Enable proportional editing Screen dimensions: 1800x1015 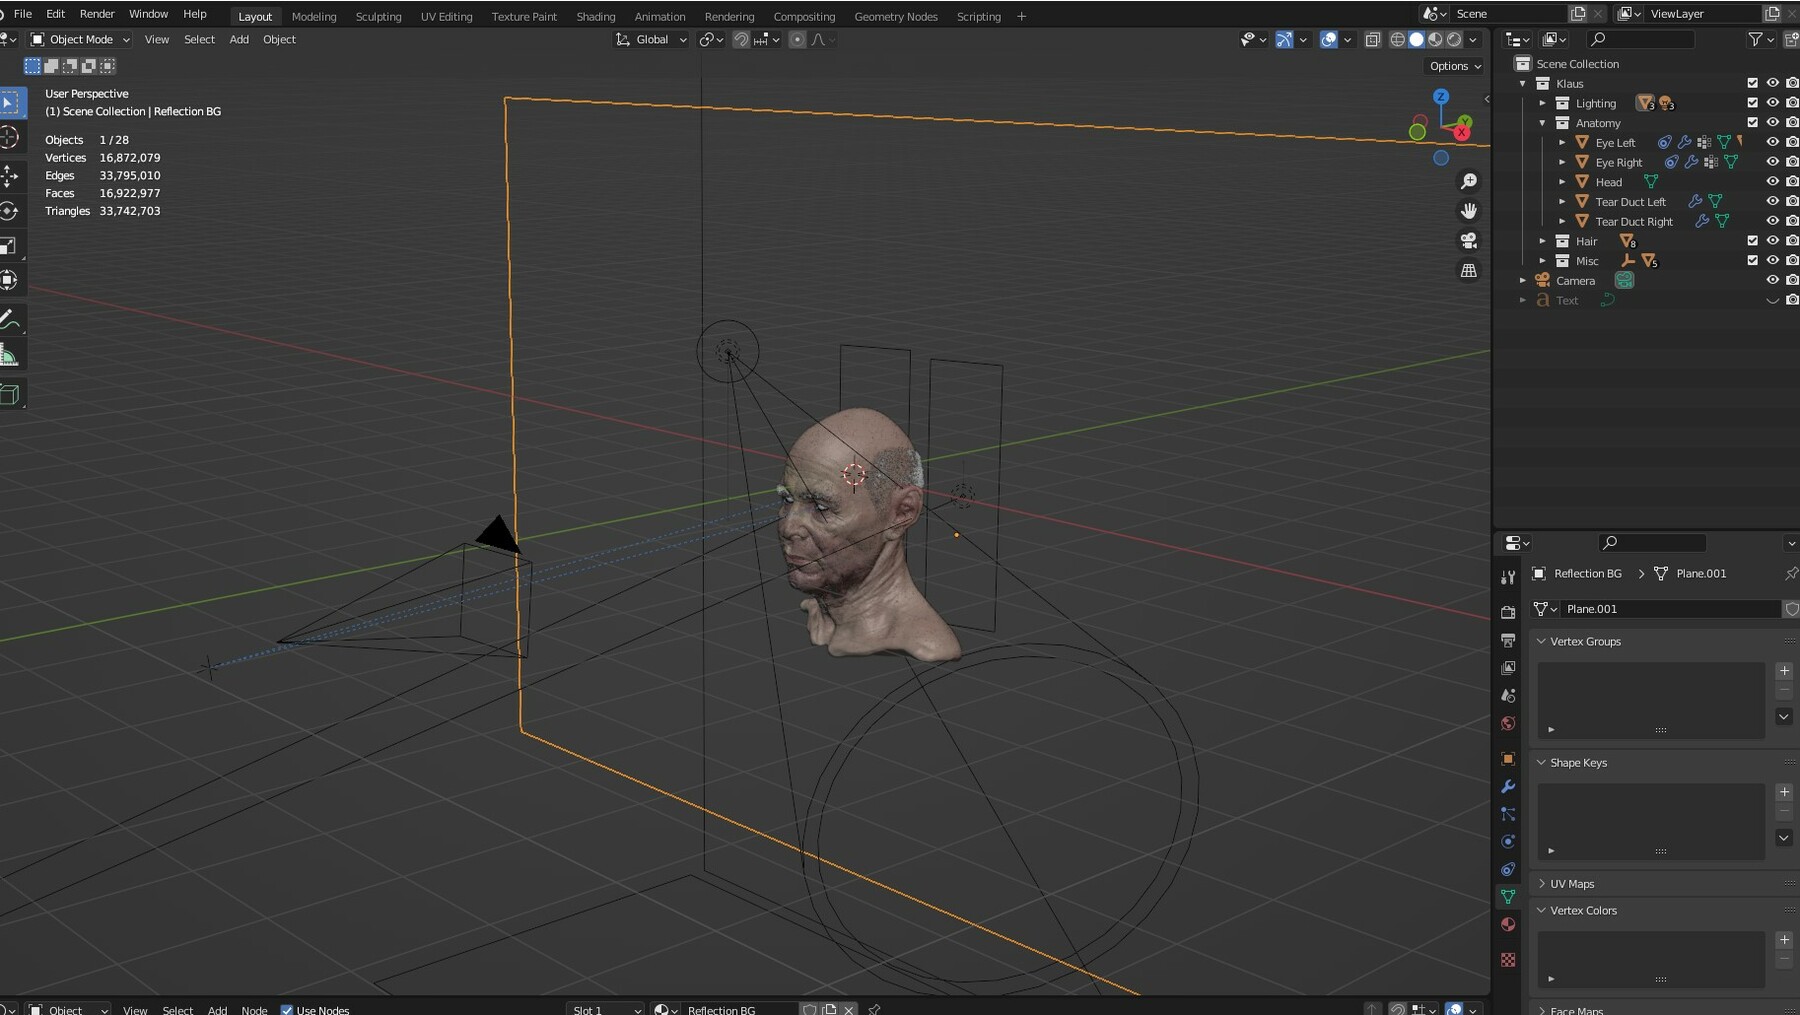[x=797, y=40]
